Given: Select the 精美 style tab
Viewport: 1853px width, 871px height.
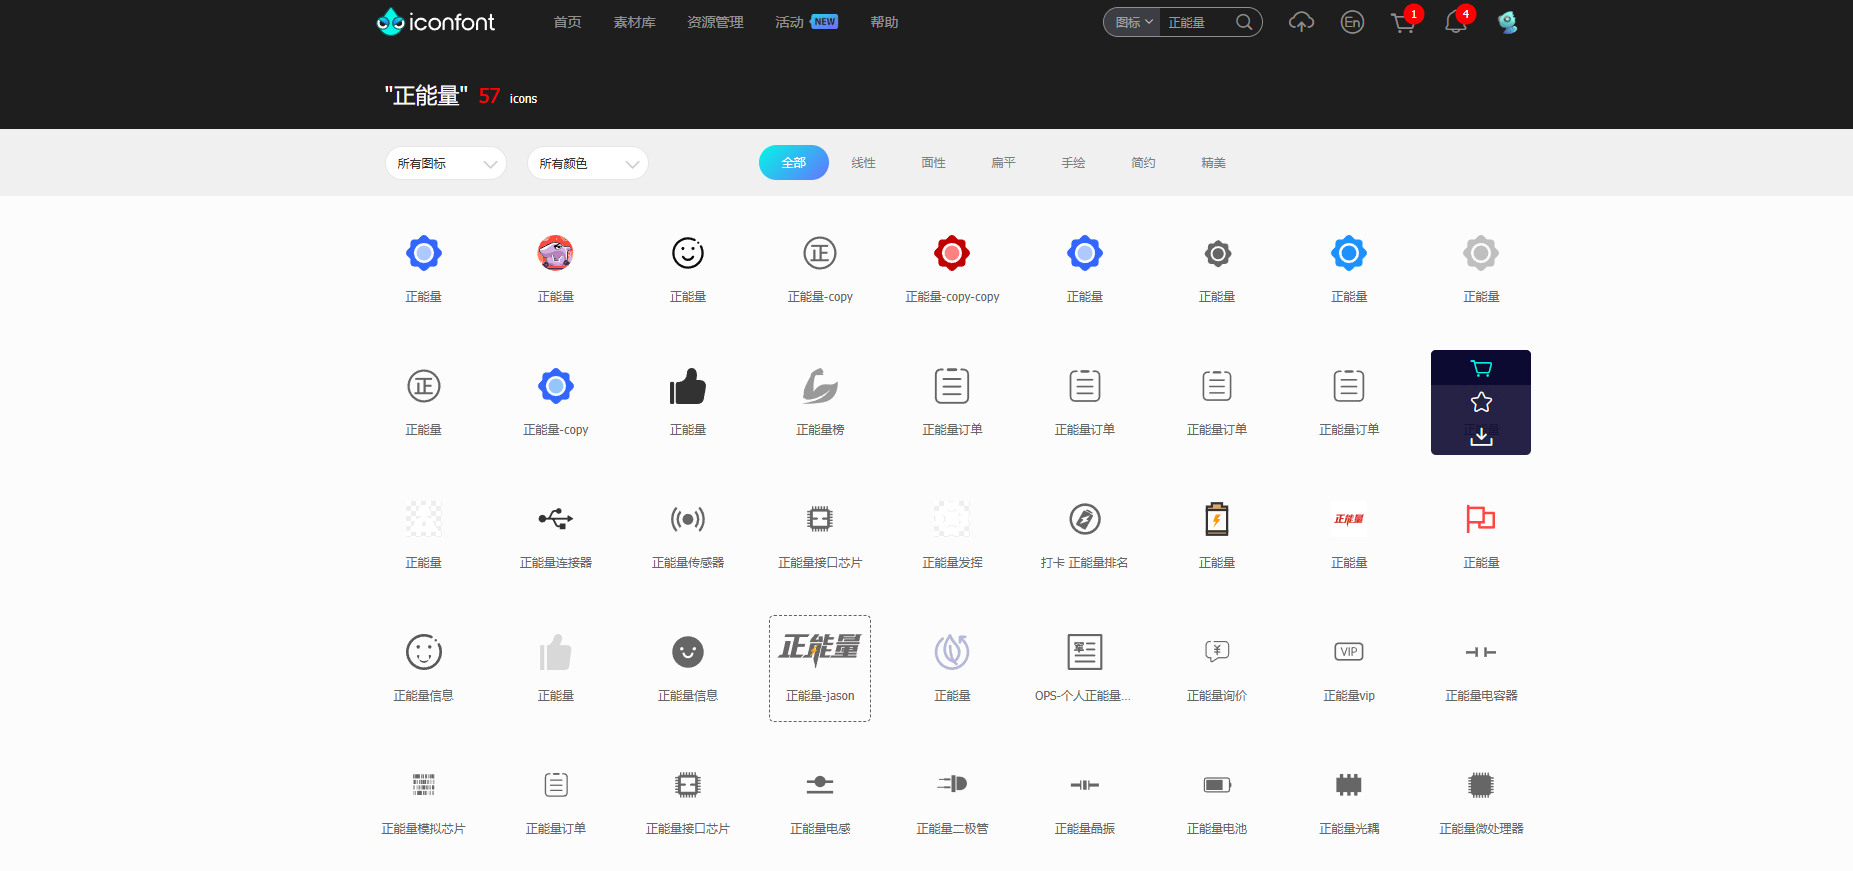Looking at the screenshot, I should coord(1214,162).
